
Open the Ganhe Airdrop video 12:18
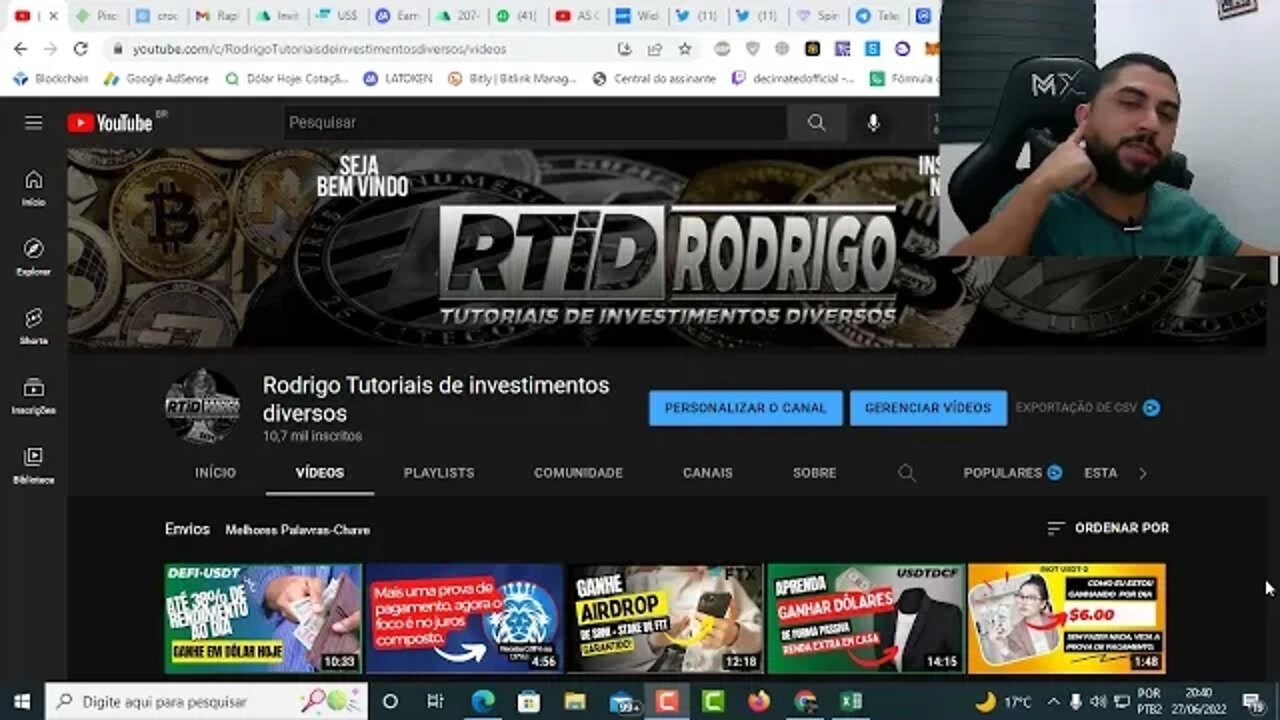coord(665,618)
